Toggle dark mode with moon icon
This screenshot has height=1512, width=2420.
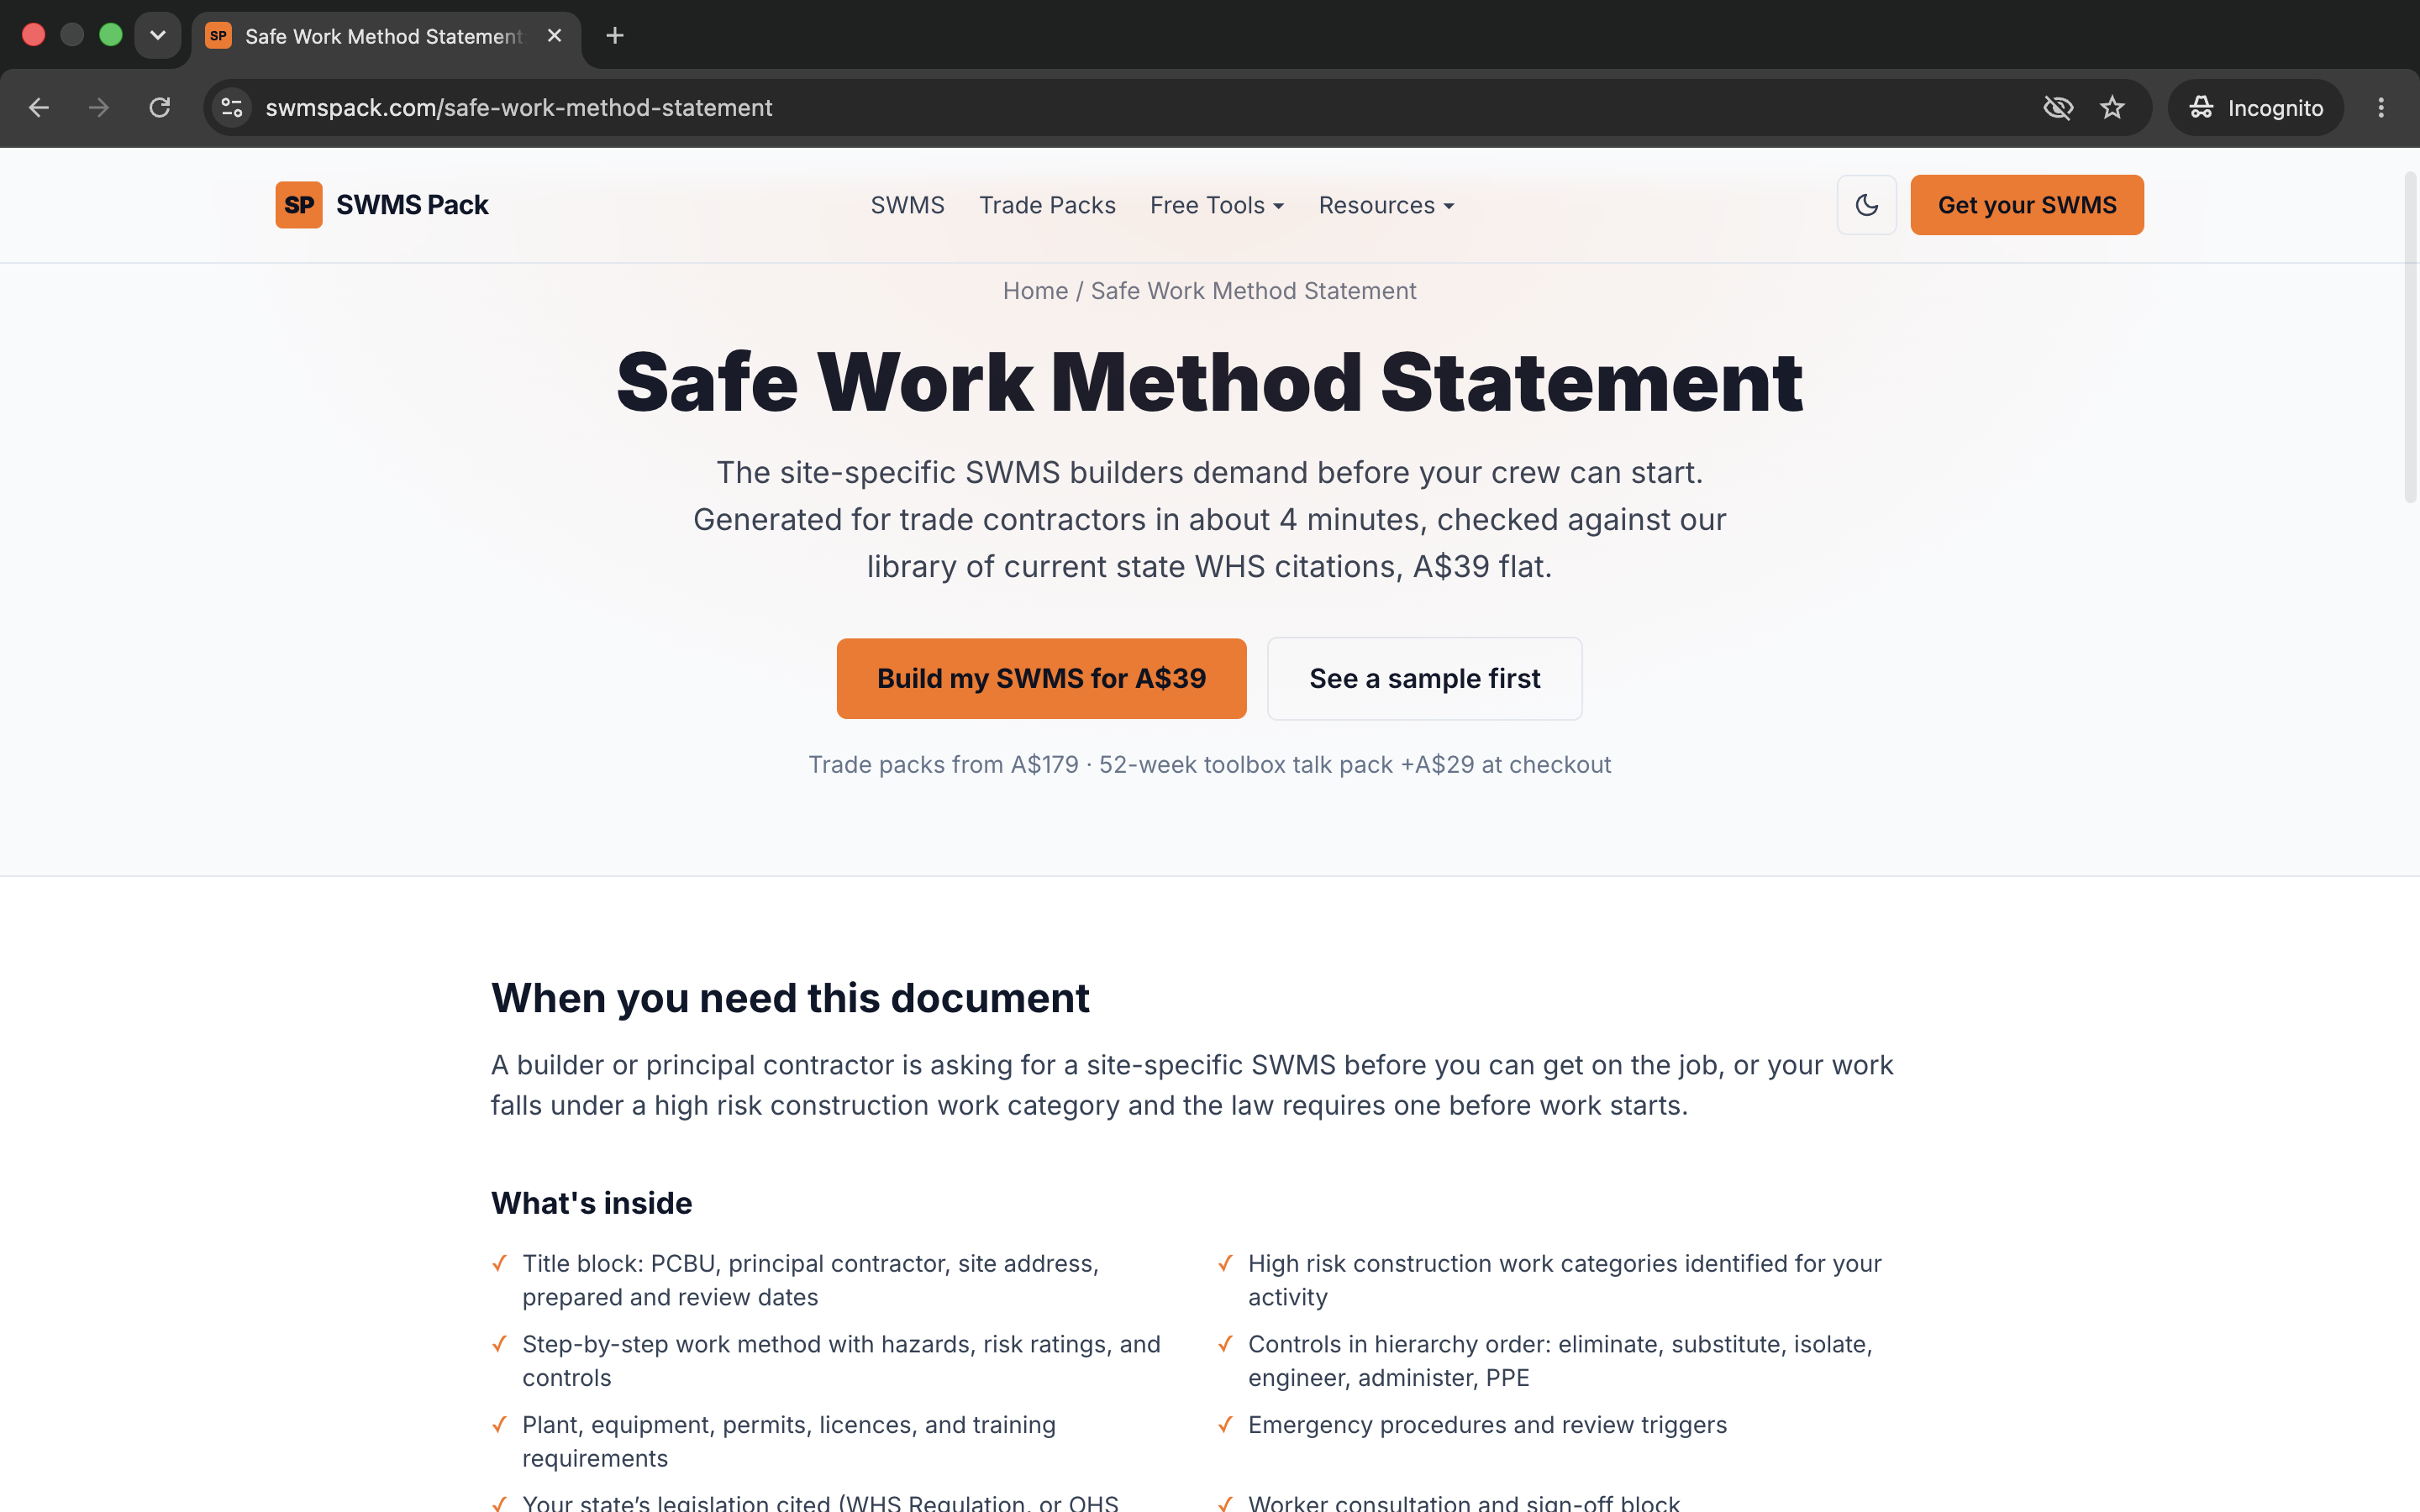pyautogui.click(x=1866, y=205)
